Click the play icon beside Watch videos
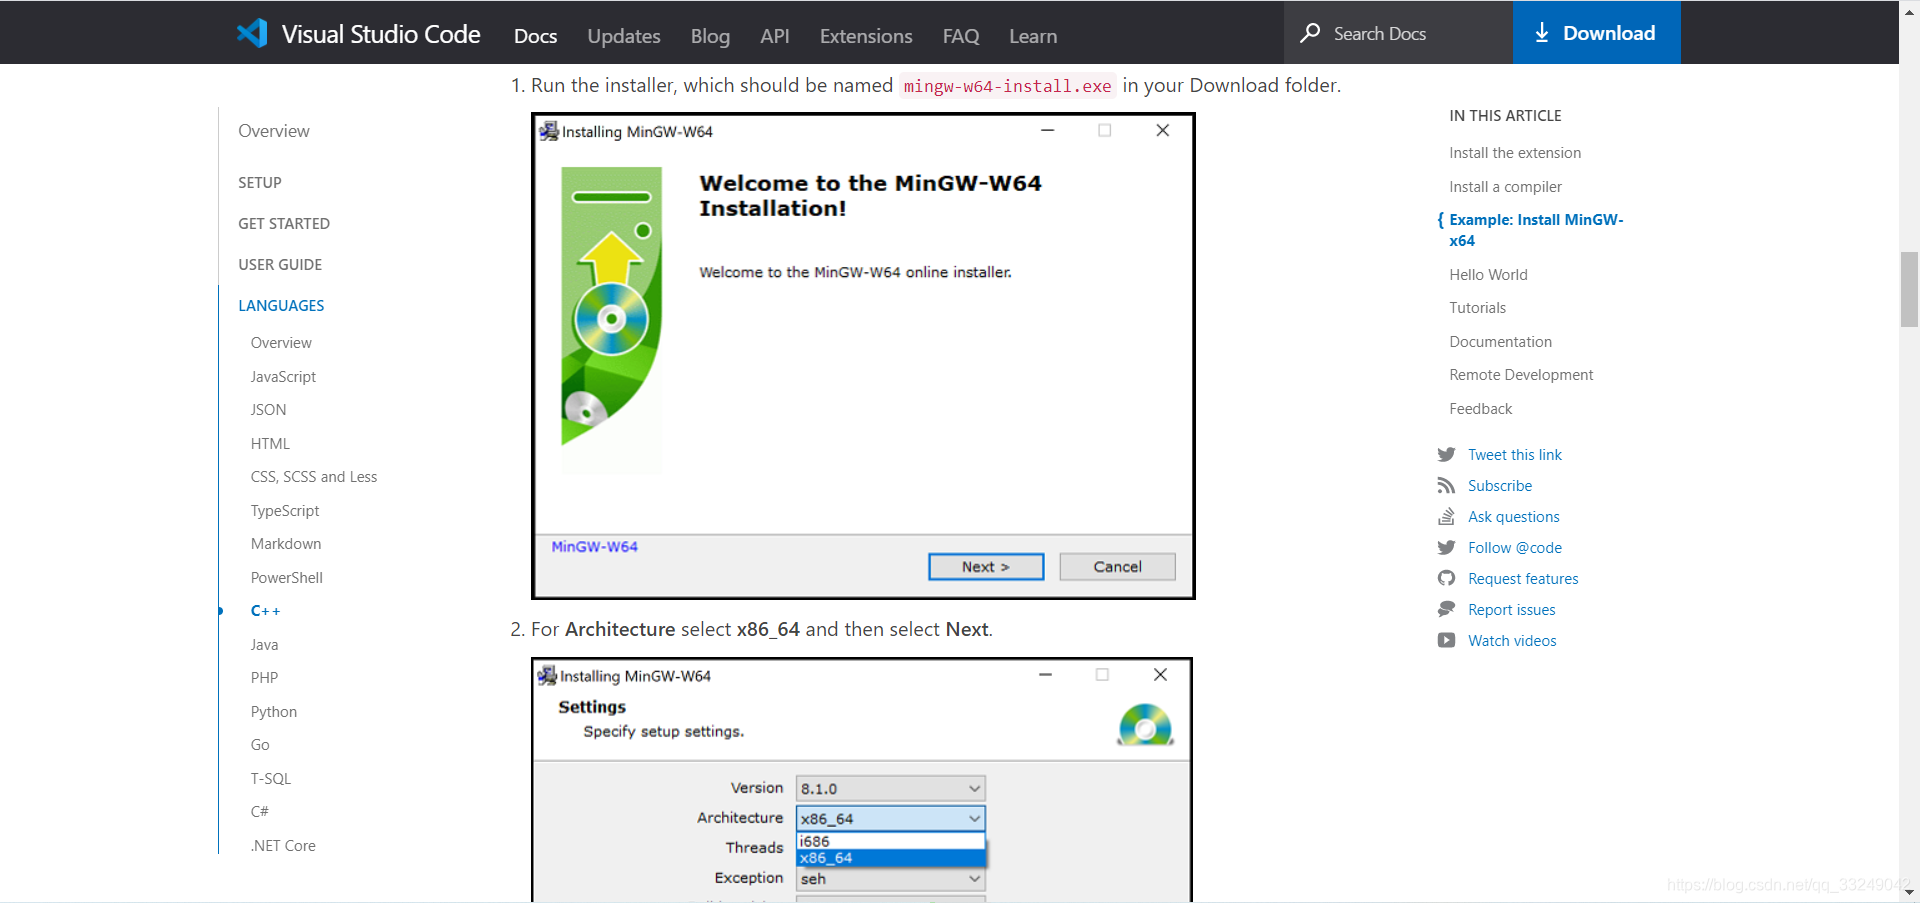The width and height of the screenshot is (1920, 903). click(x=1446, y=641)
